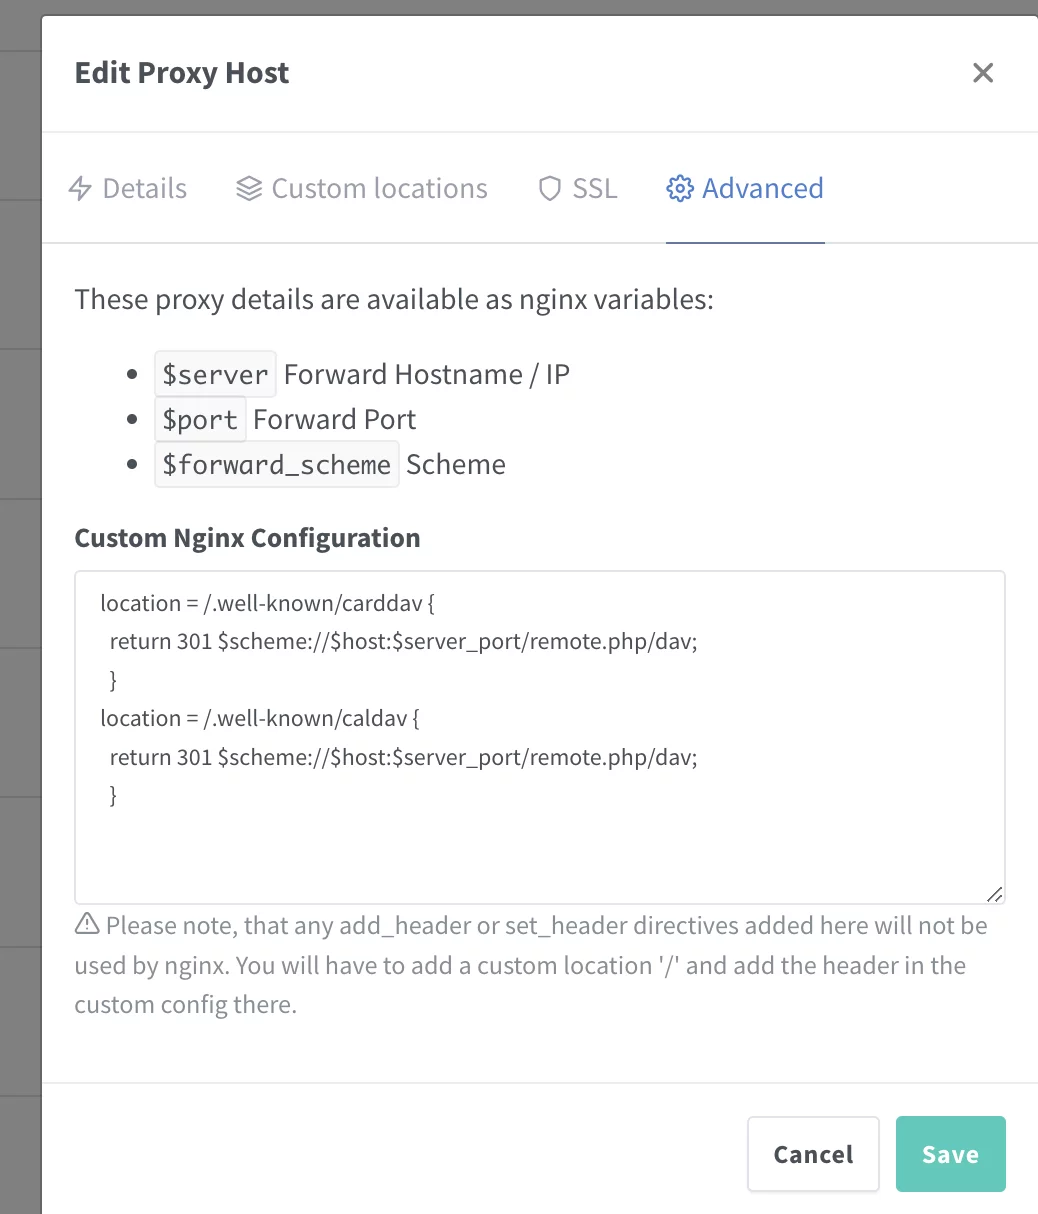This screenshot has width=1038, height=1214.
Task: Click the Custom Nginx Configuration label
Action: click(x=247, y=538)
